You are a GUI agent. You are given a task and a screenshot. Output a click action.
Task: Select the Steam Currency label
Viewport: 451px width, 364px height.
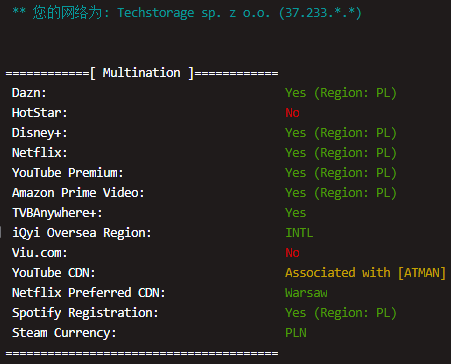tap(64, 333)
